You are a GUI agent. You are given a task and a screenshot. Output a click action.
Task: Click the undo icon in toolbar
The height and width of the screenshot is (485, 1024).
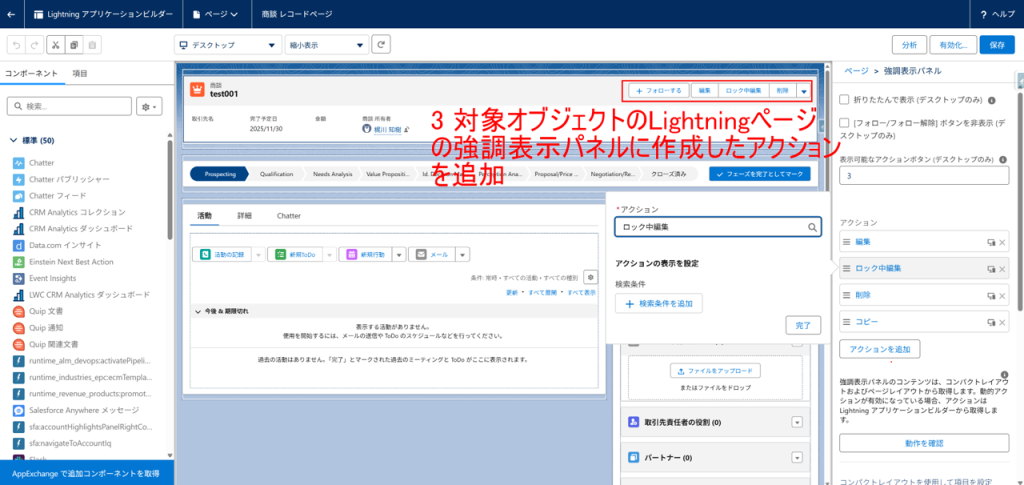[16, 45]
